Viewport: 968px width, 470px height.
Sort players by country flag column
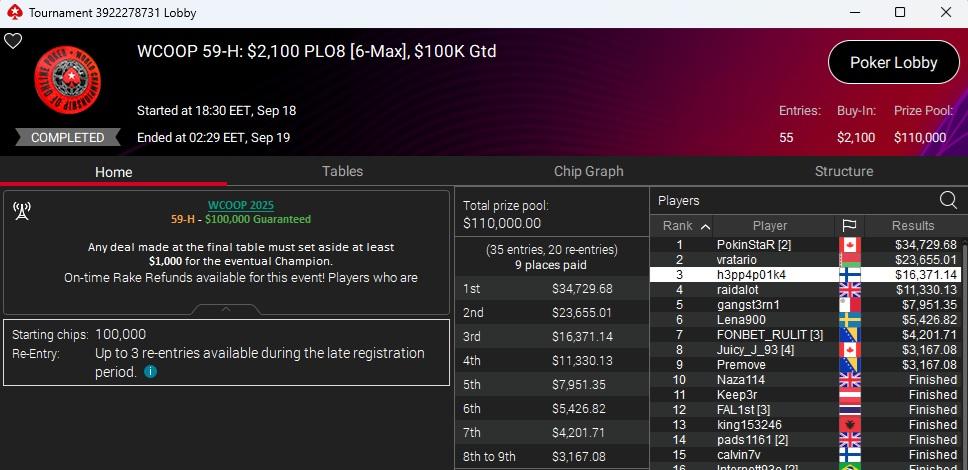click(850, 226)
